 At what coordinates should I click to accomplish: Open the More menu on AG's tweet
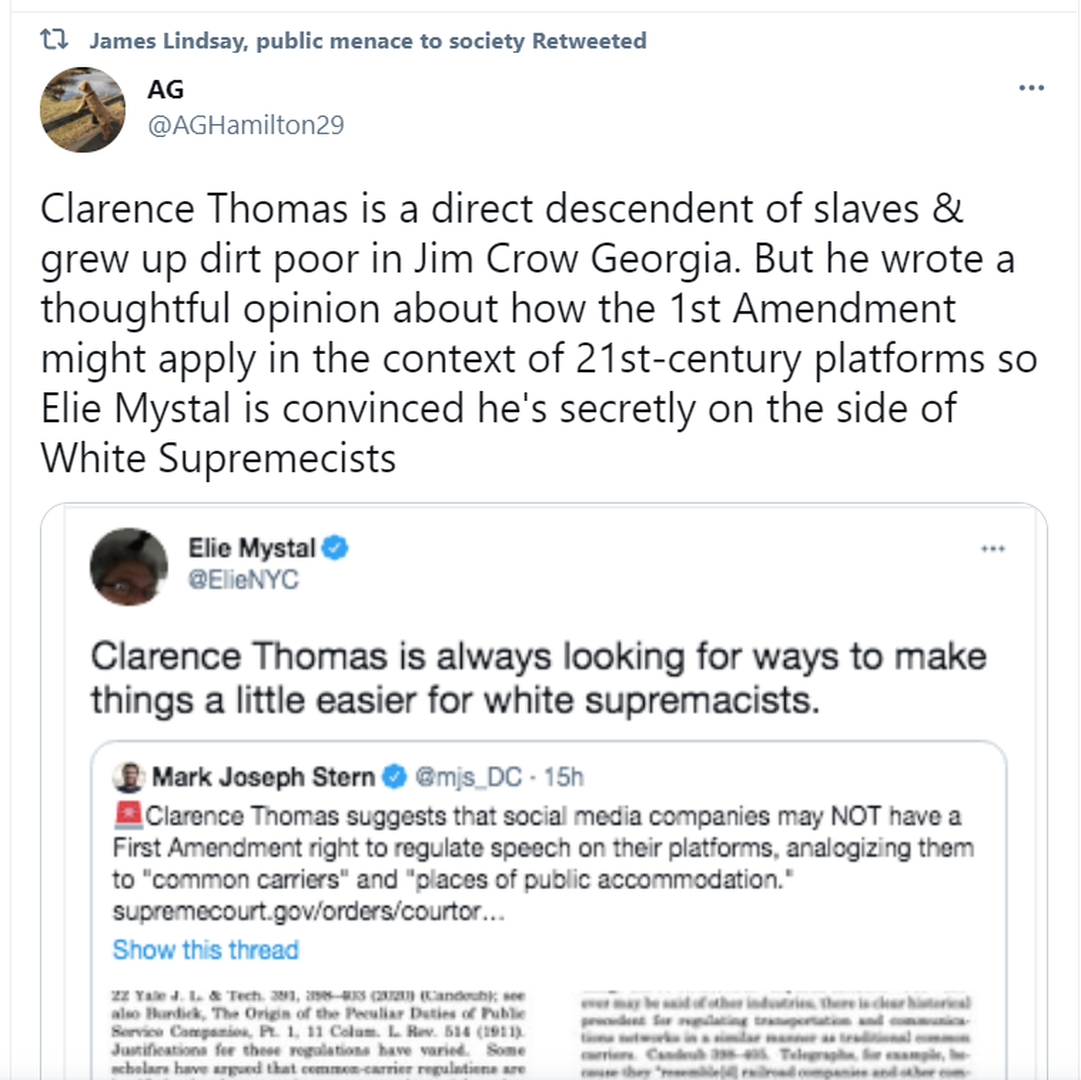1031,89
